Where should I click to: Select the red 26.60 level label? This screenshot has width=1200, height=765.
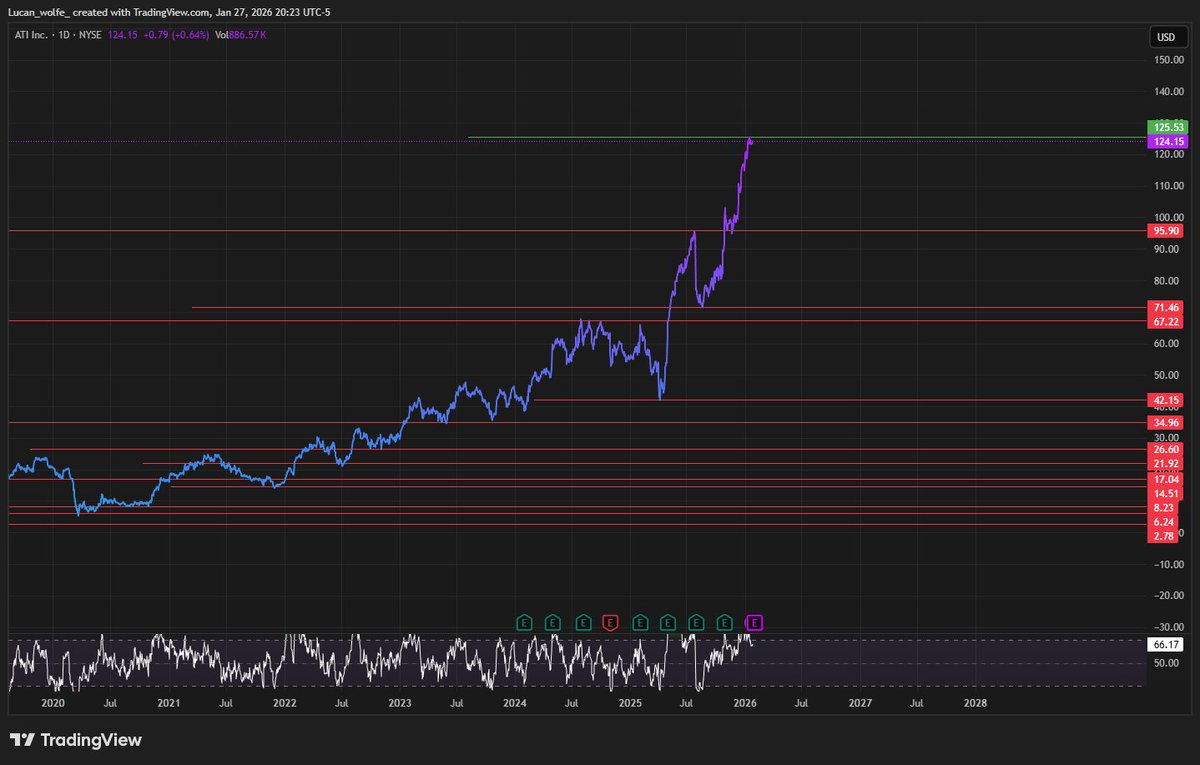[1168, 450]
